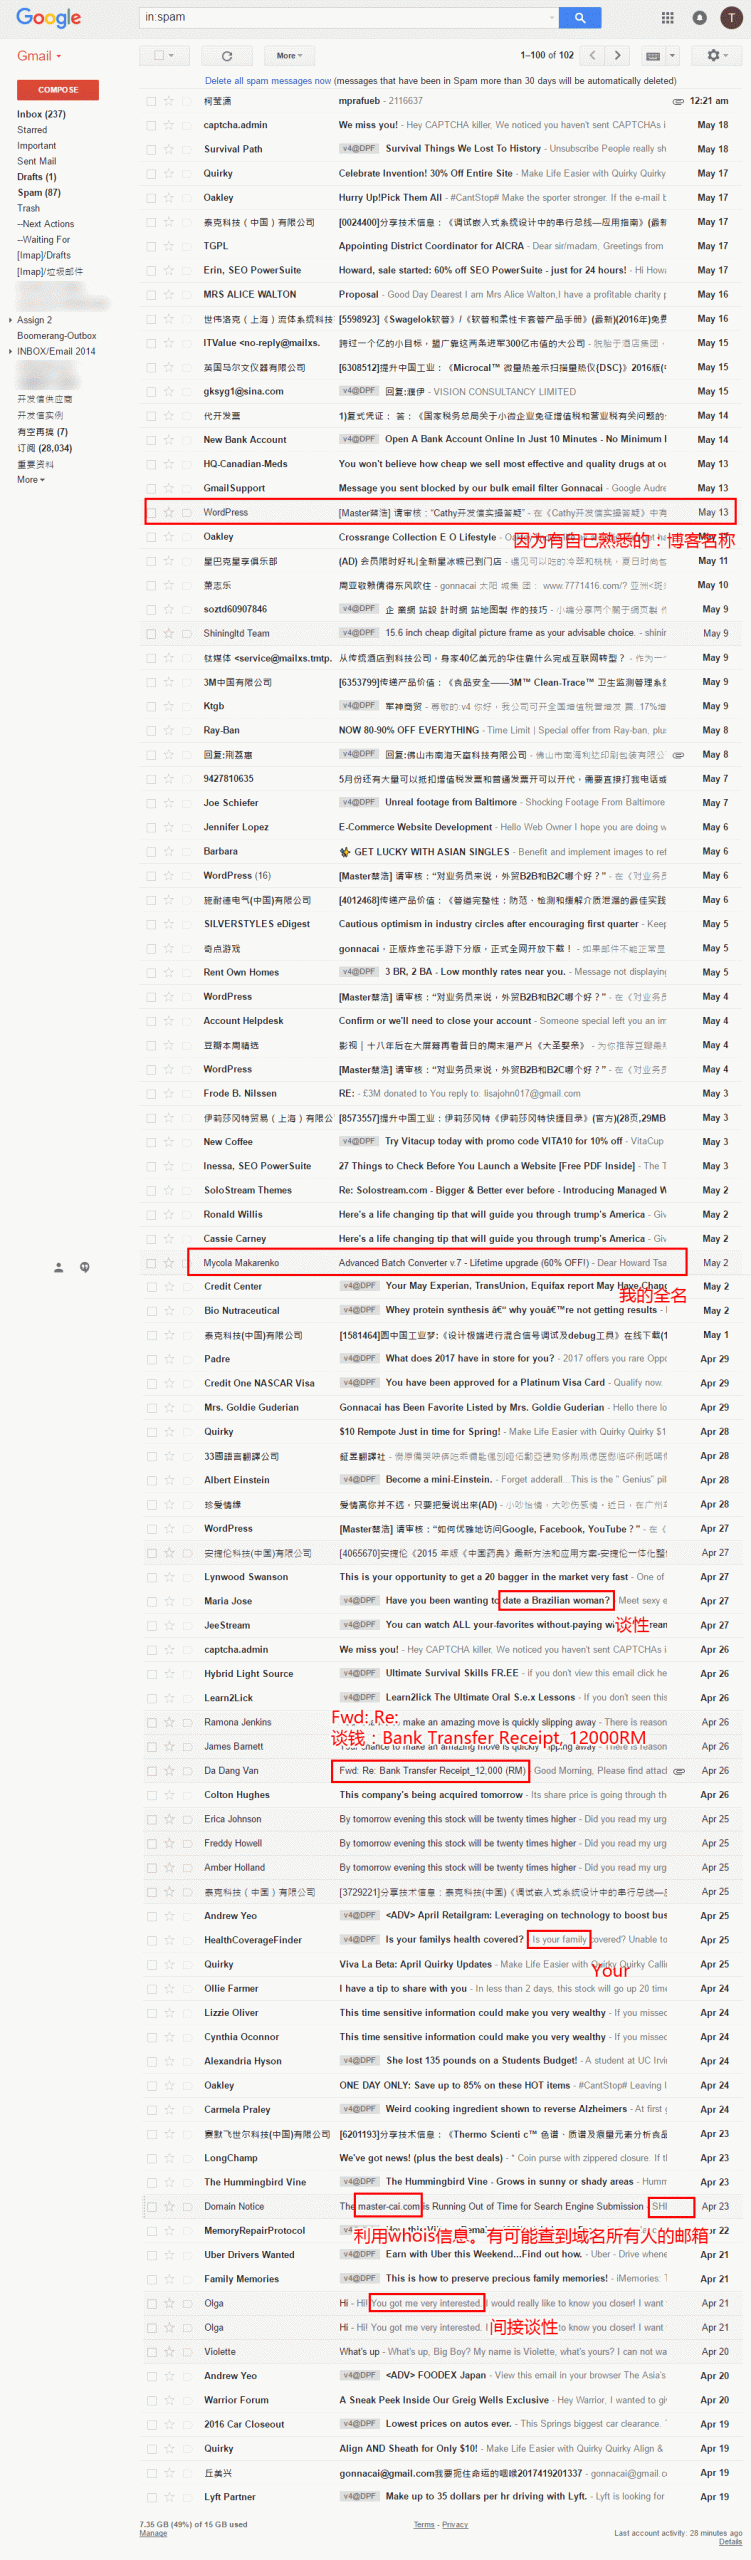Star the Account Helpdesk message
Image resolution: width=751 pixels, height=2560 pixels.
coord(168,1021)
